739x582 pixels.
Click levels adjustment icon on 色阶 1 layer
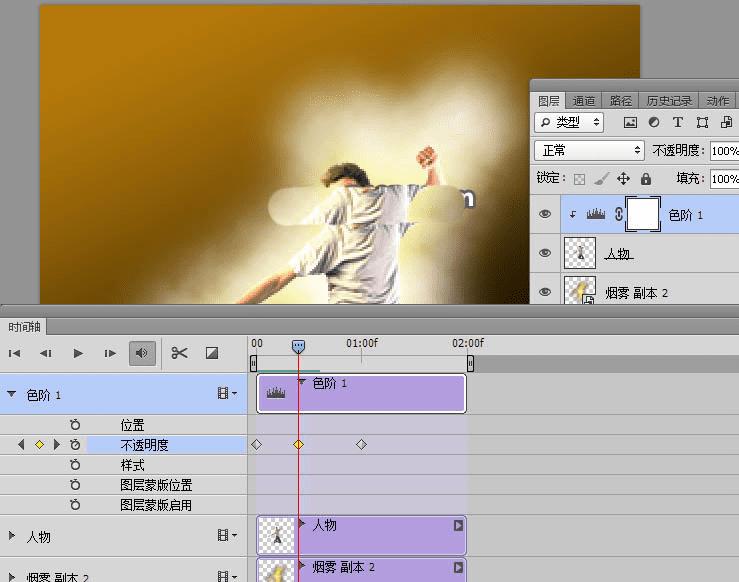point(596,215)
